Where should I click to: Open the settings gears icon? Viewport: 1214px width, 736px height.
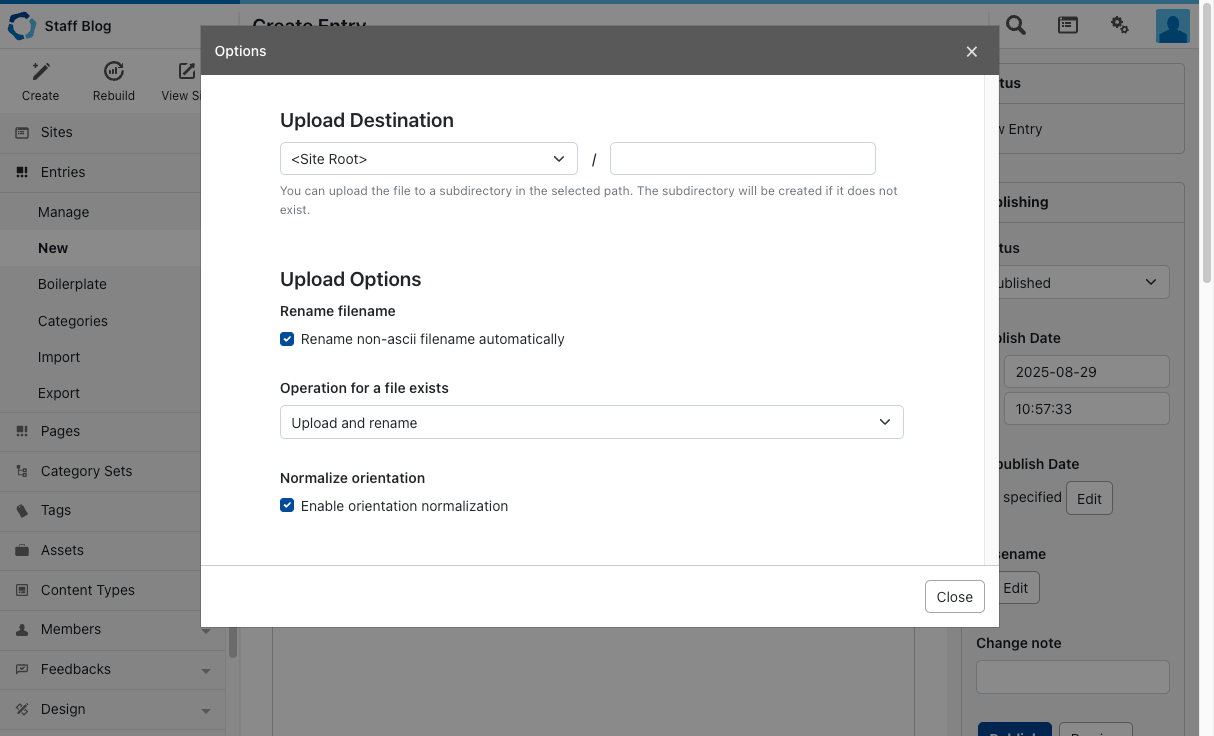pyautogui.click(x=1120, y=26)
